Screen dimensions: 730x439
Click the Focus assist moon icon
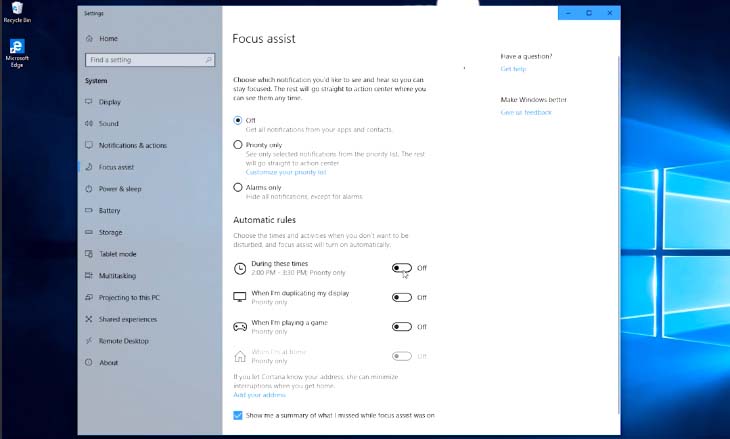pyautogui.click(x=89, y=167)
